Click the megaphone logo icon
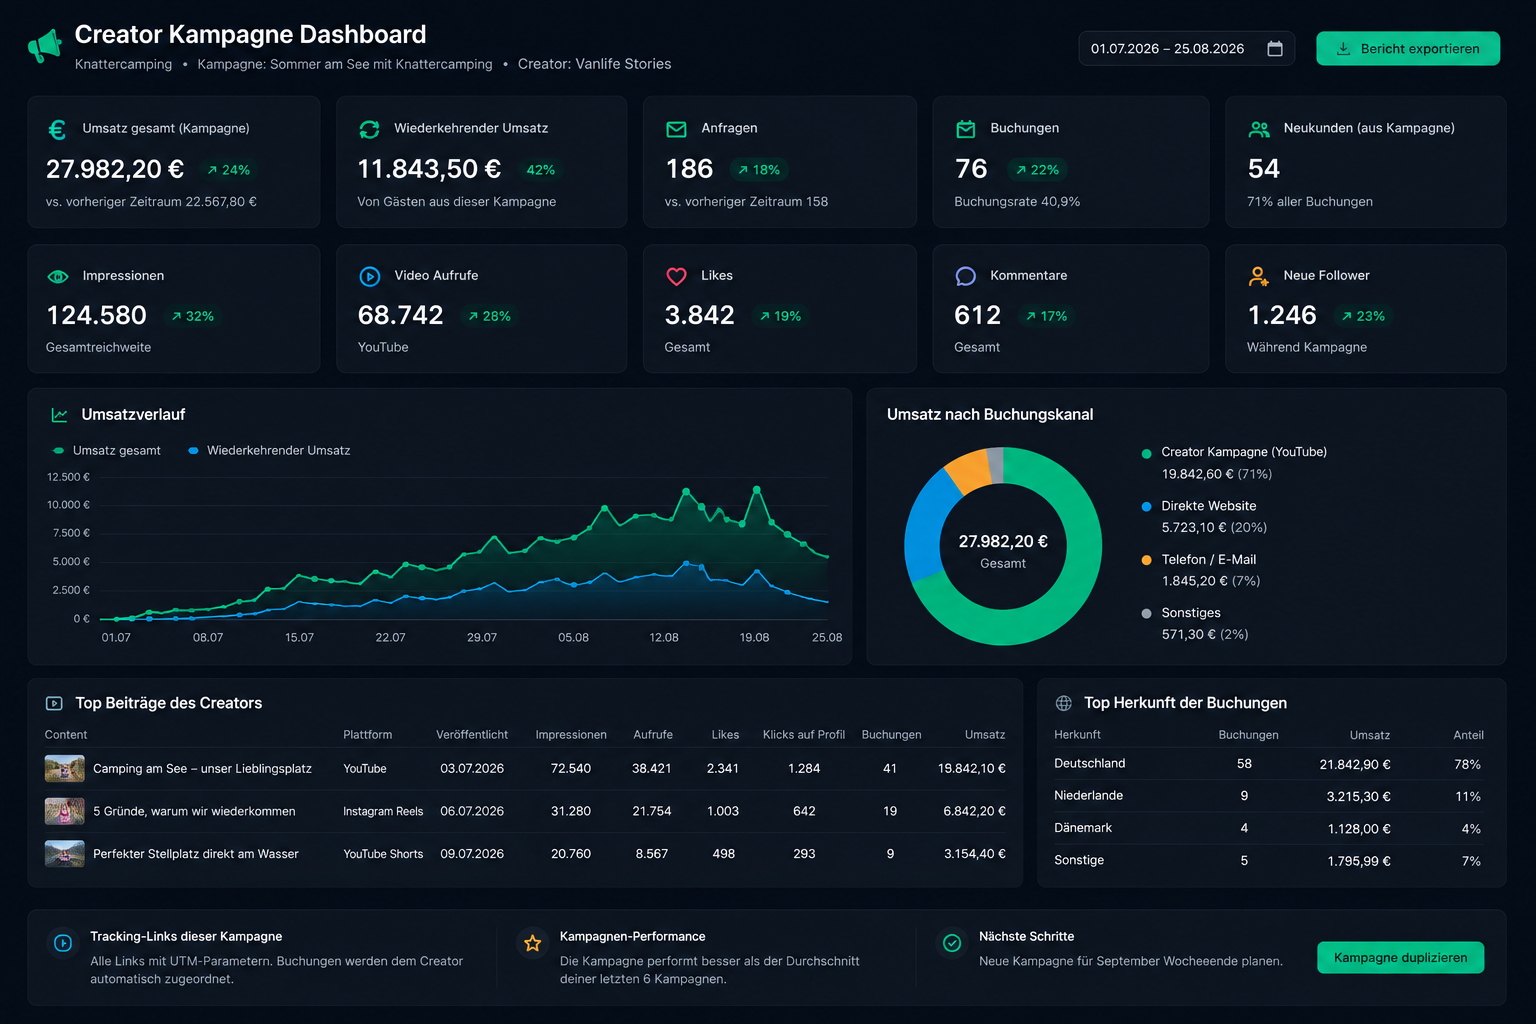 click(45, 46)
